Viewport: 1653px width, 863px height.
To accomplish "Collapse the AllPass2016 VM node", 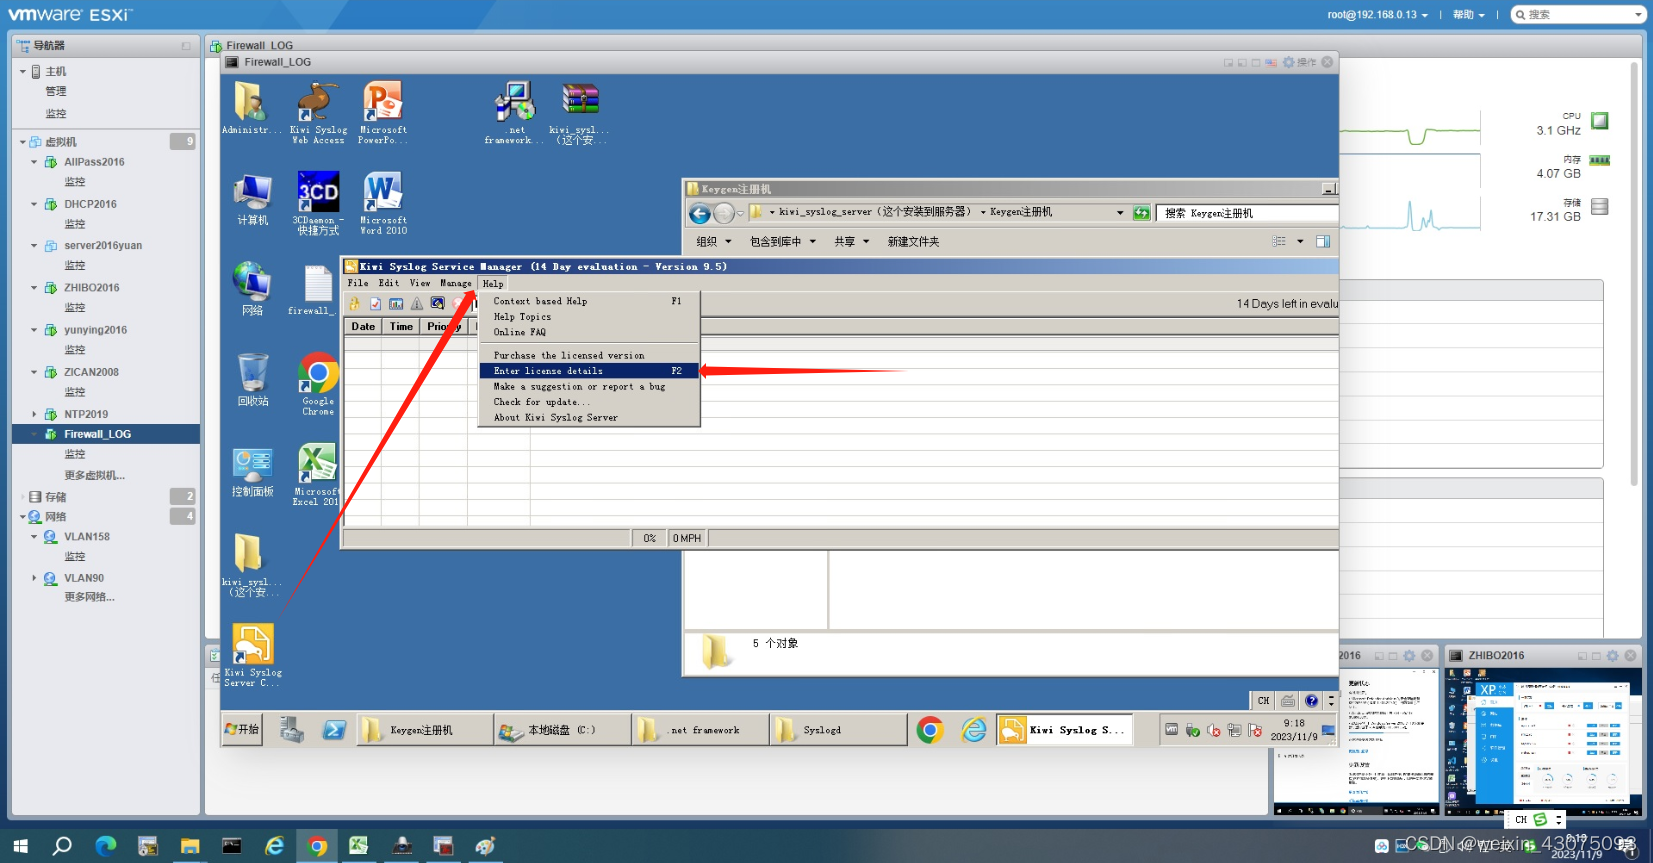I will pyautogui.click(x=34, y=162).
